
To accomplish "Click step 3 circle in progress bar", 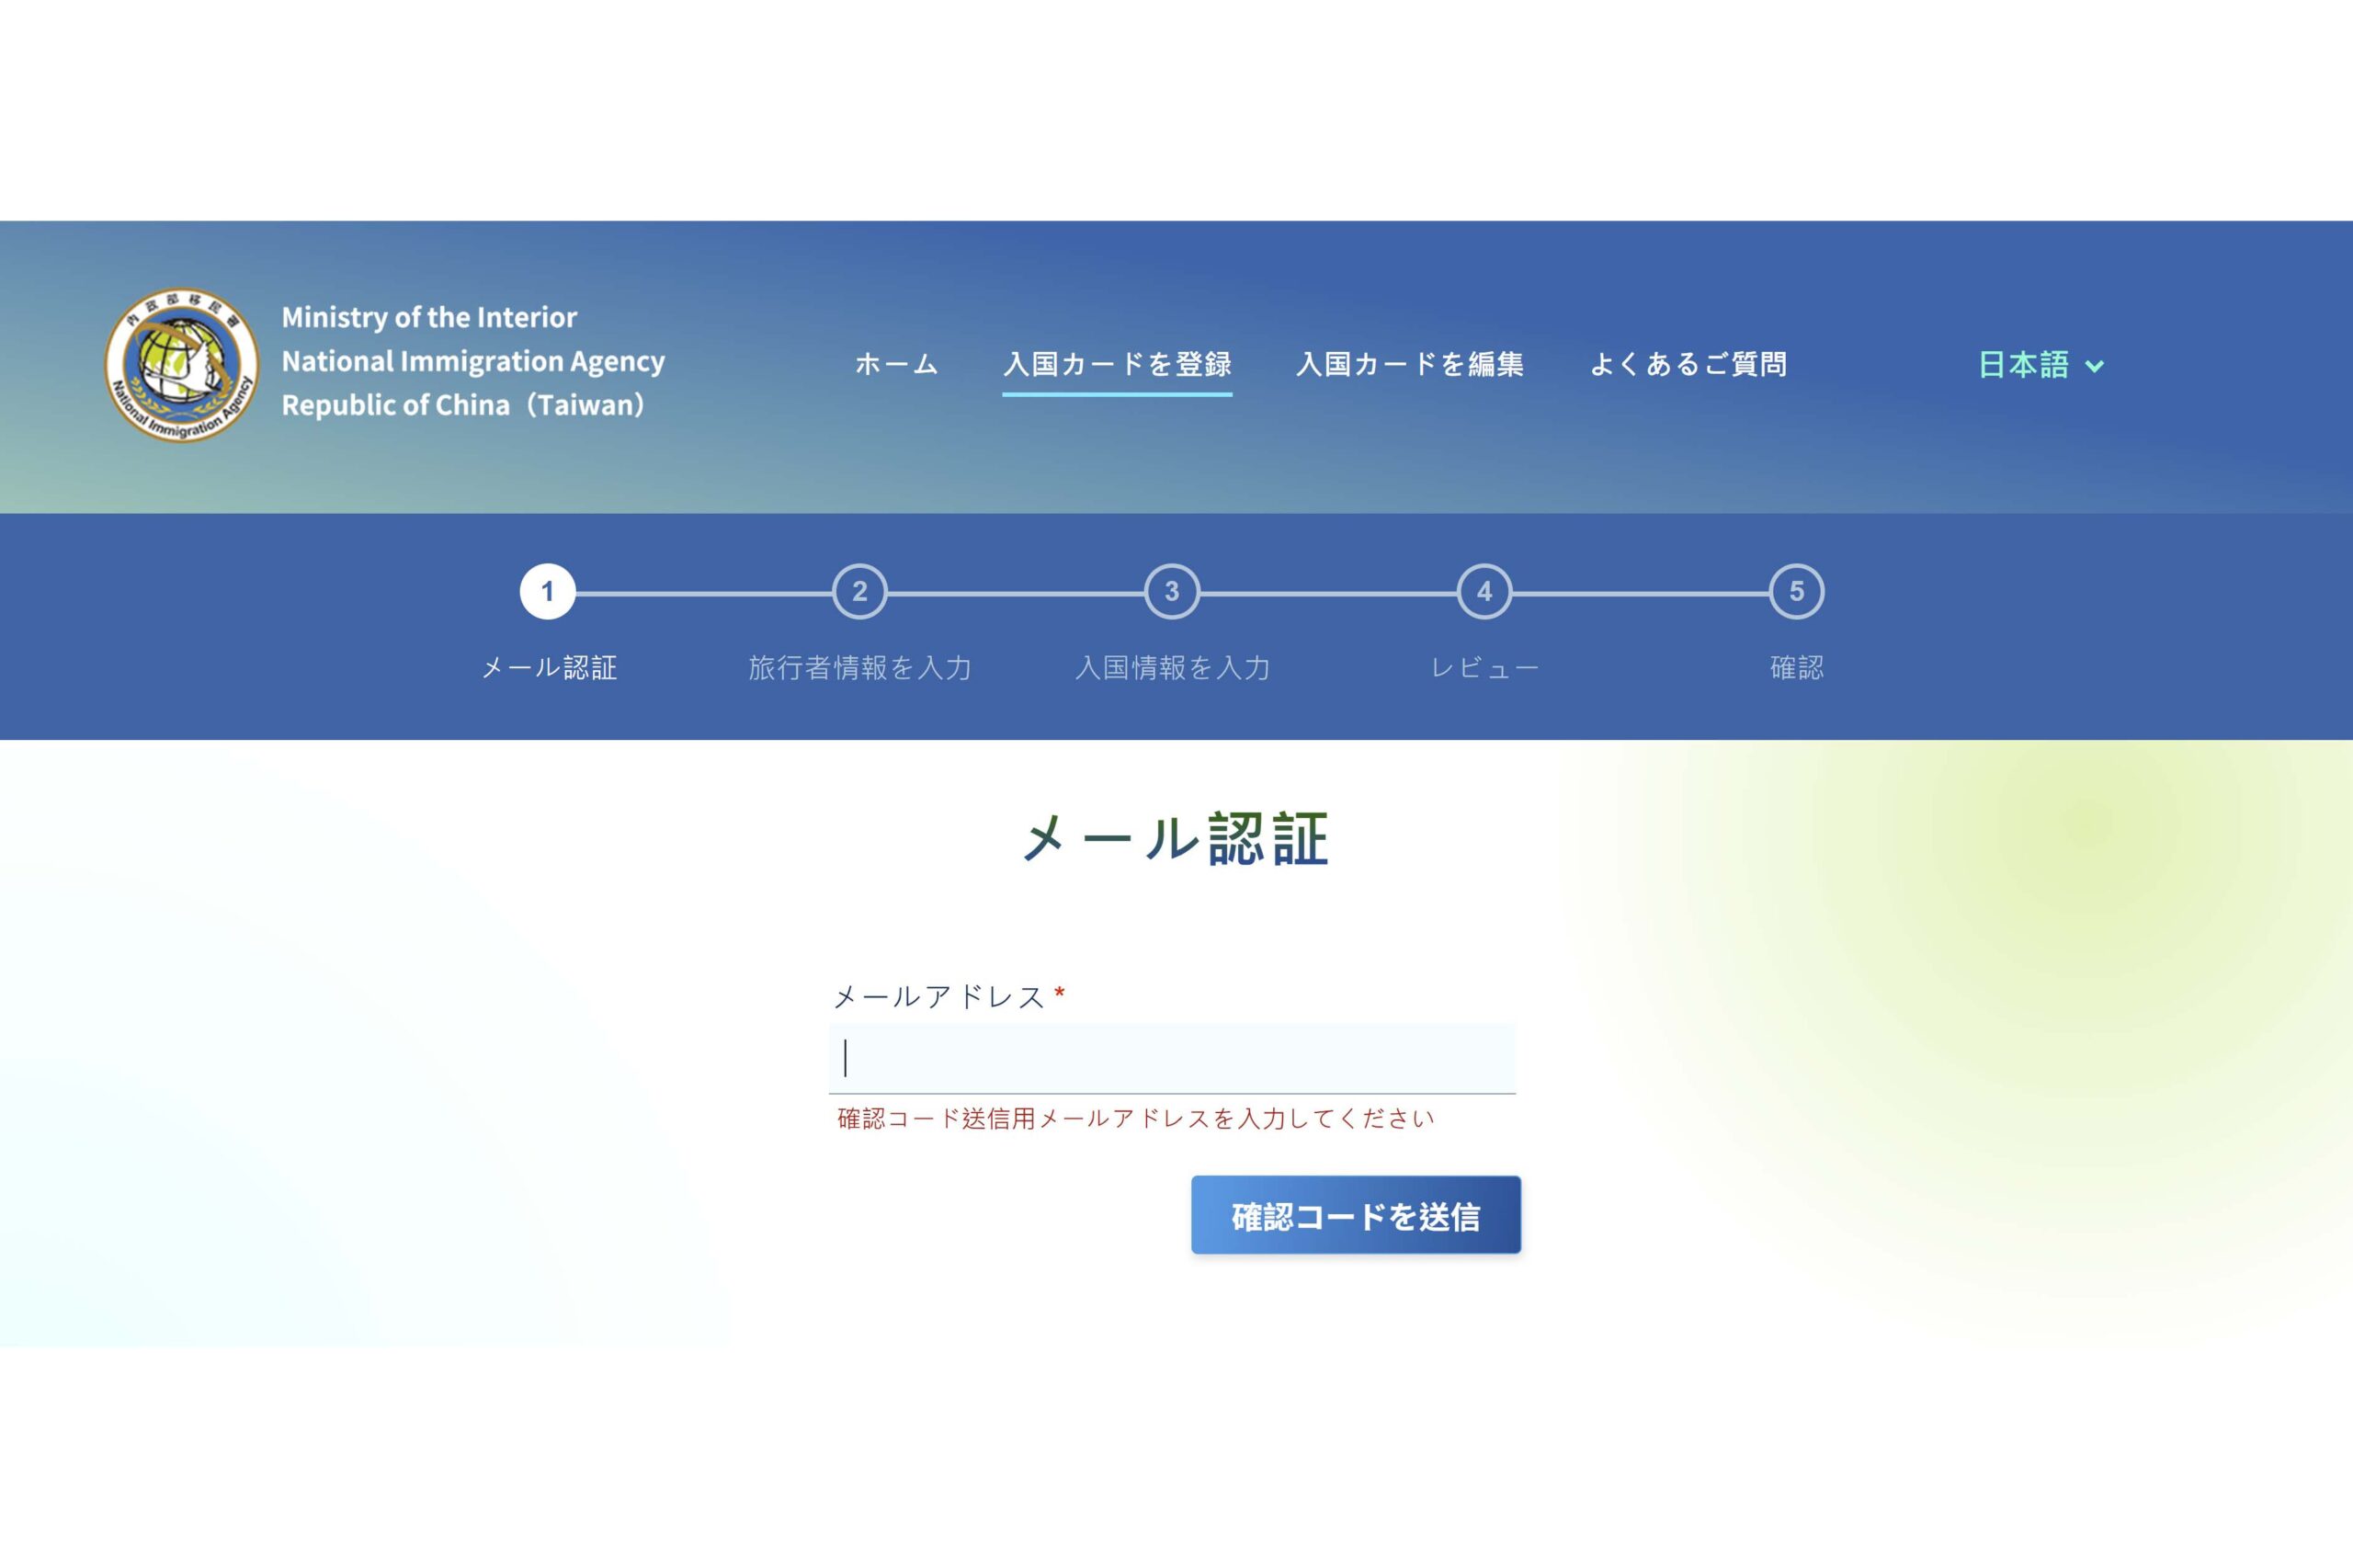I will 1172,592.
